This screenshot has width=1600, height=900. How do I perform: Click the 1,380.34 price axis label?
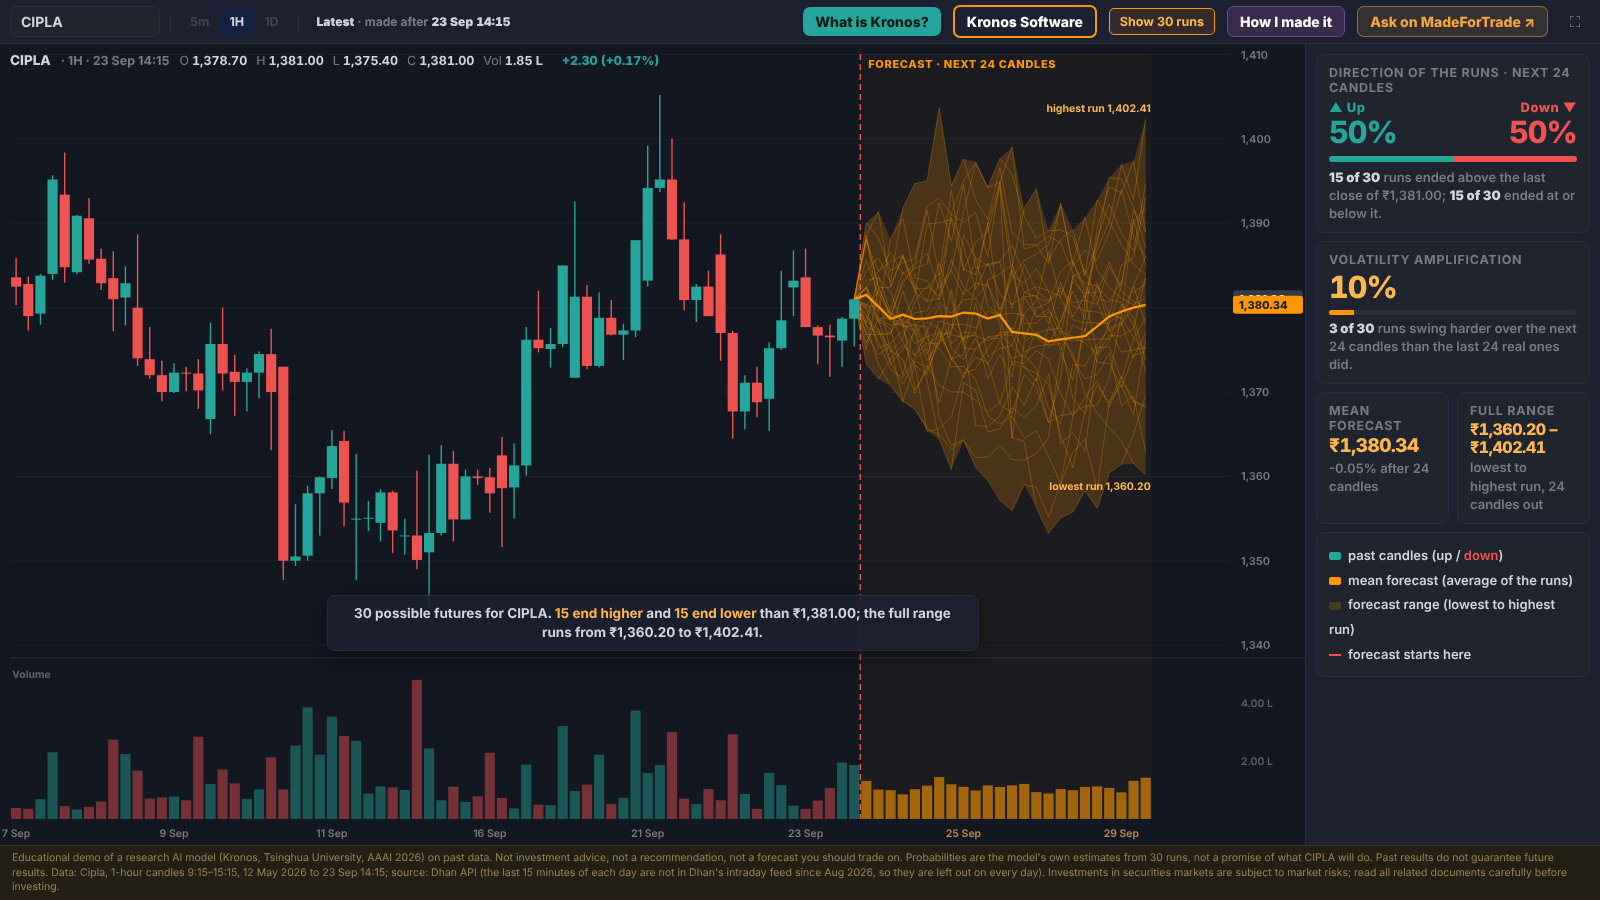pos(1268,305)
